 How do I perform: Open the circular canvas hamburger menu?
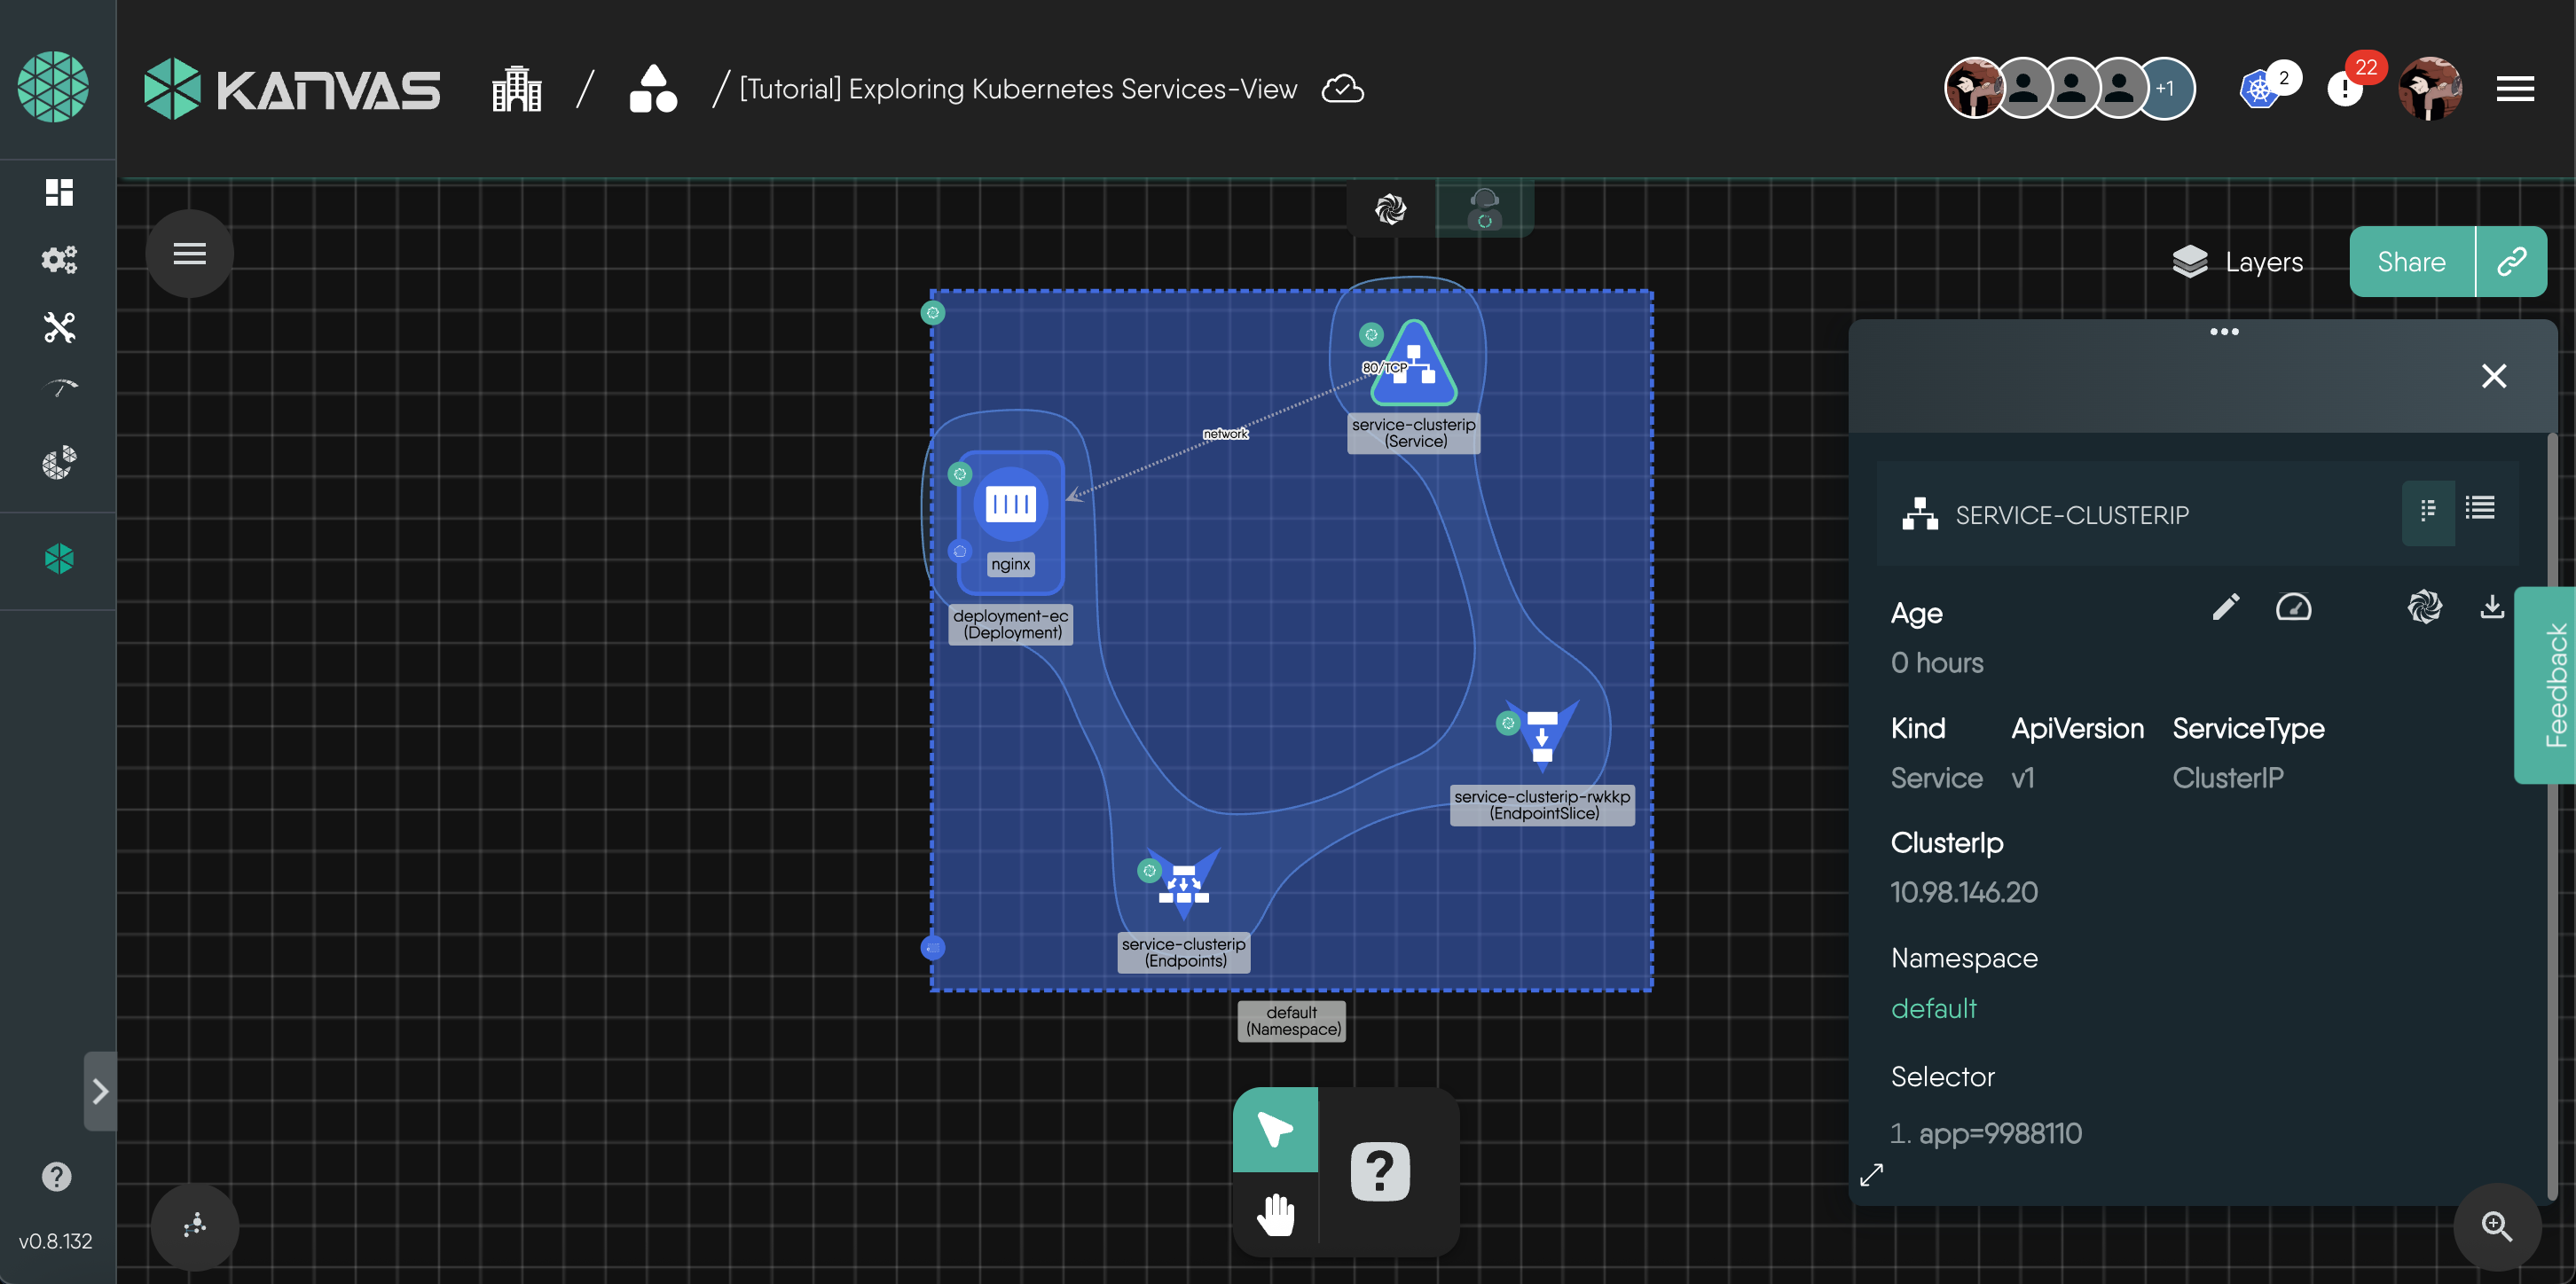(x=189, y=254)
